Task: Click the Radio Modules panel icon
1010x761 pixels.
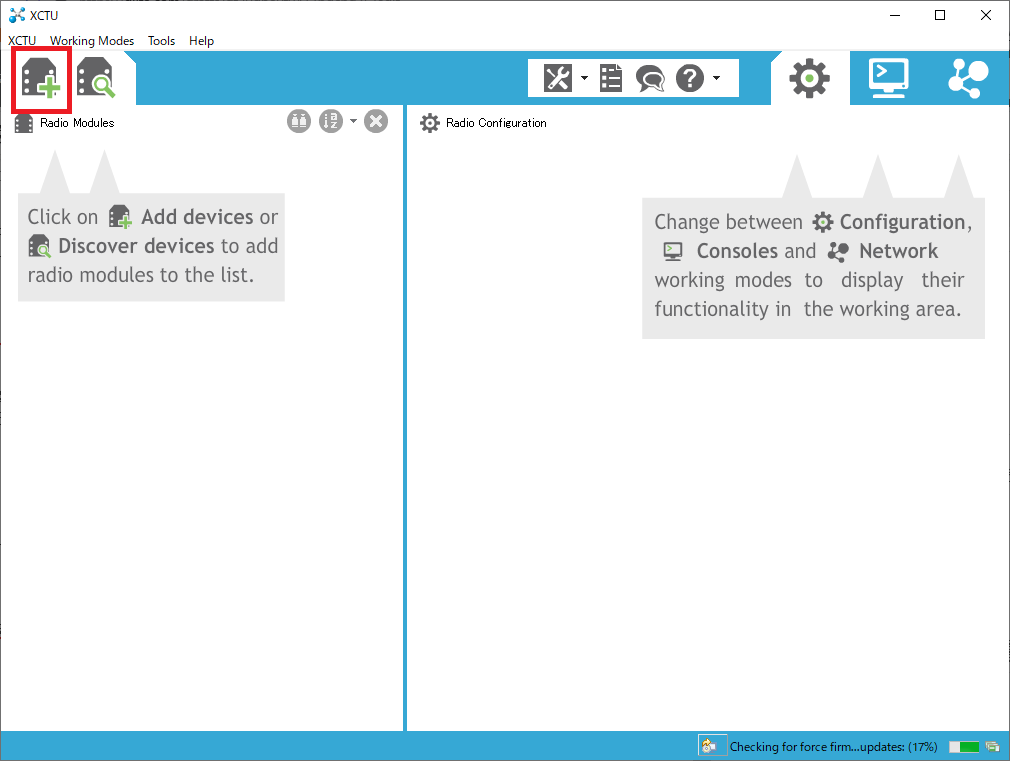Action: (x=24, y=123)
